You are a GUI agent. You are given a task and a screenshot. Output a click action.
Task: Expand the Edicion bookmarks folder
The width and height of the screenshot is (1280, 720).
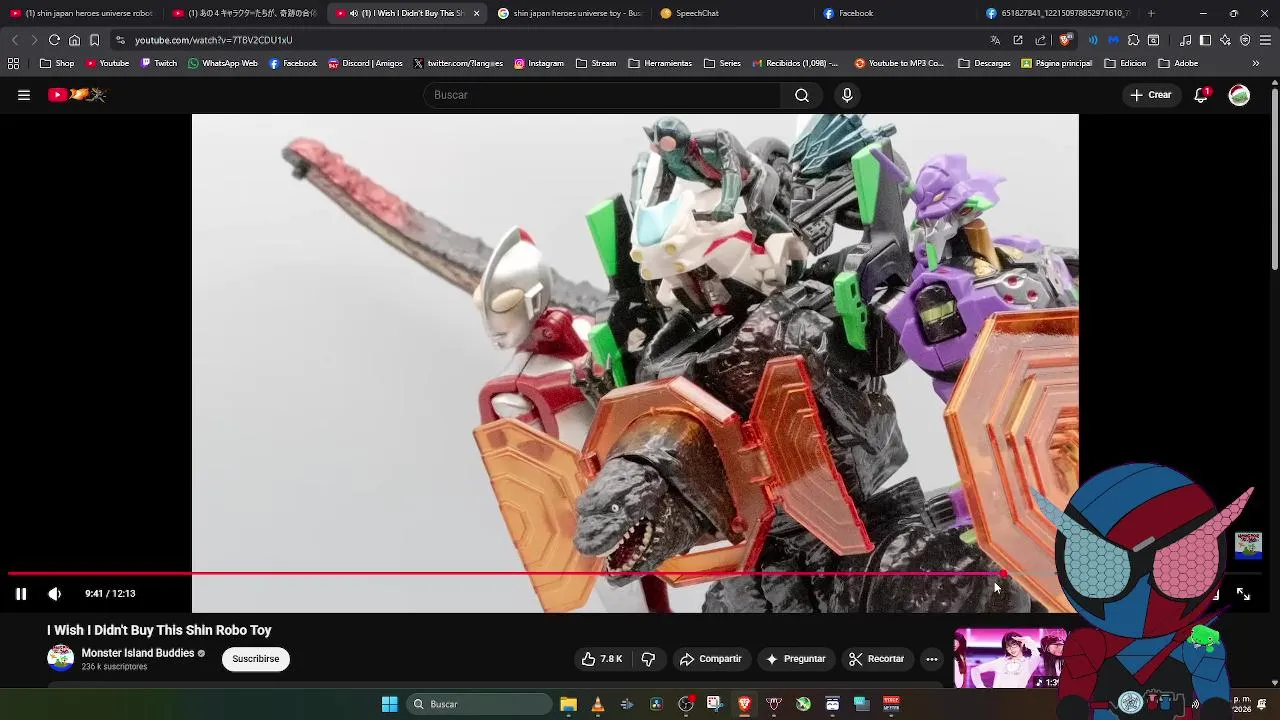(1125, 63)
